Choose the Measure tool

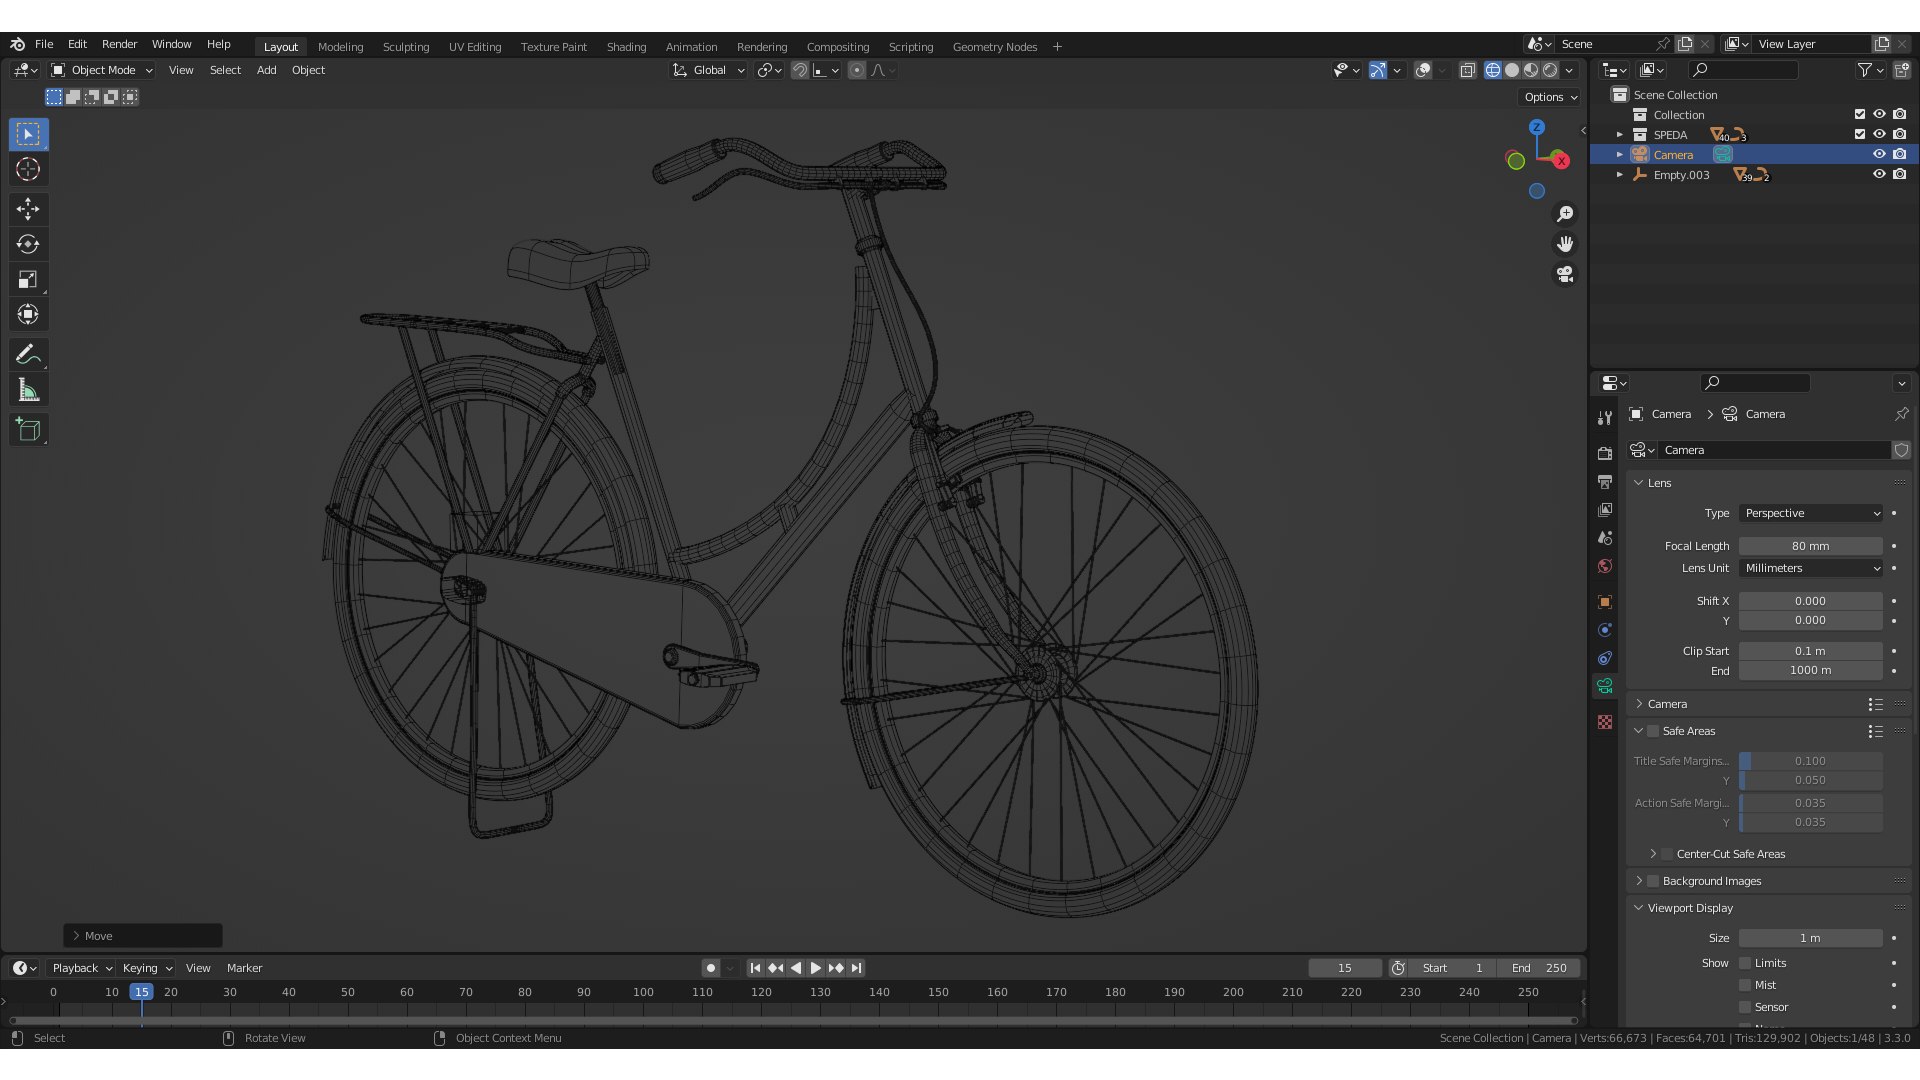[28, 390]
